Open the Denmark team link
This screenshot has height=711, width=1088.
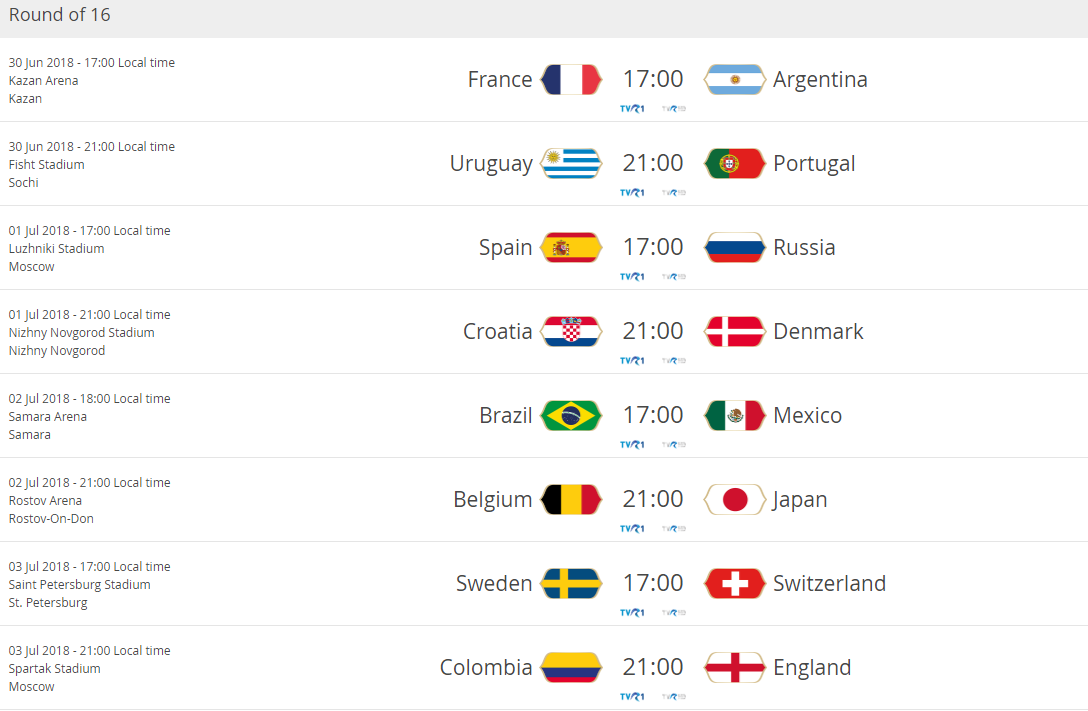coord(818,332)
